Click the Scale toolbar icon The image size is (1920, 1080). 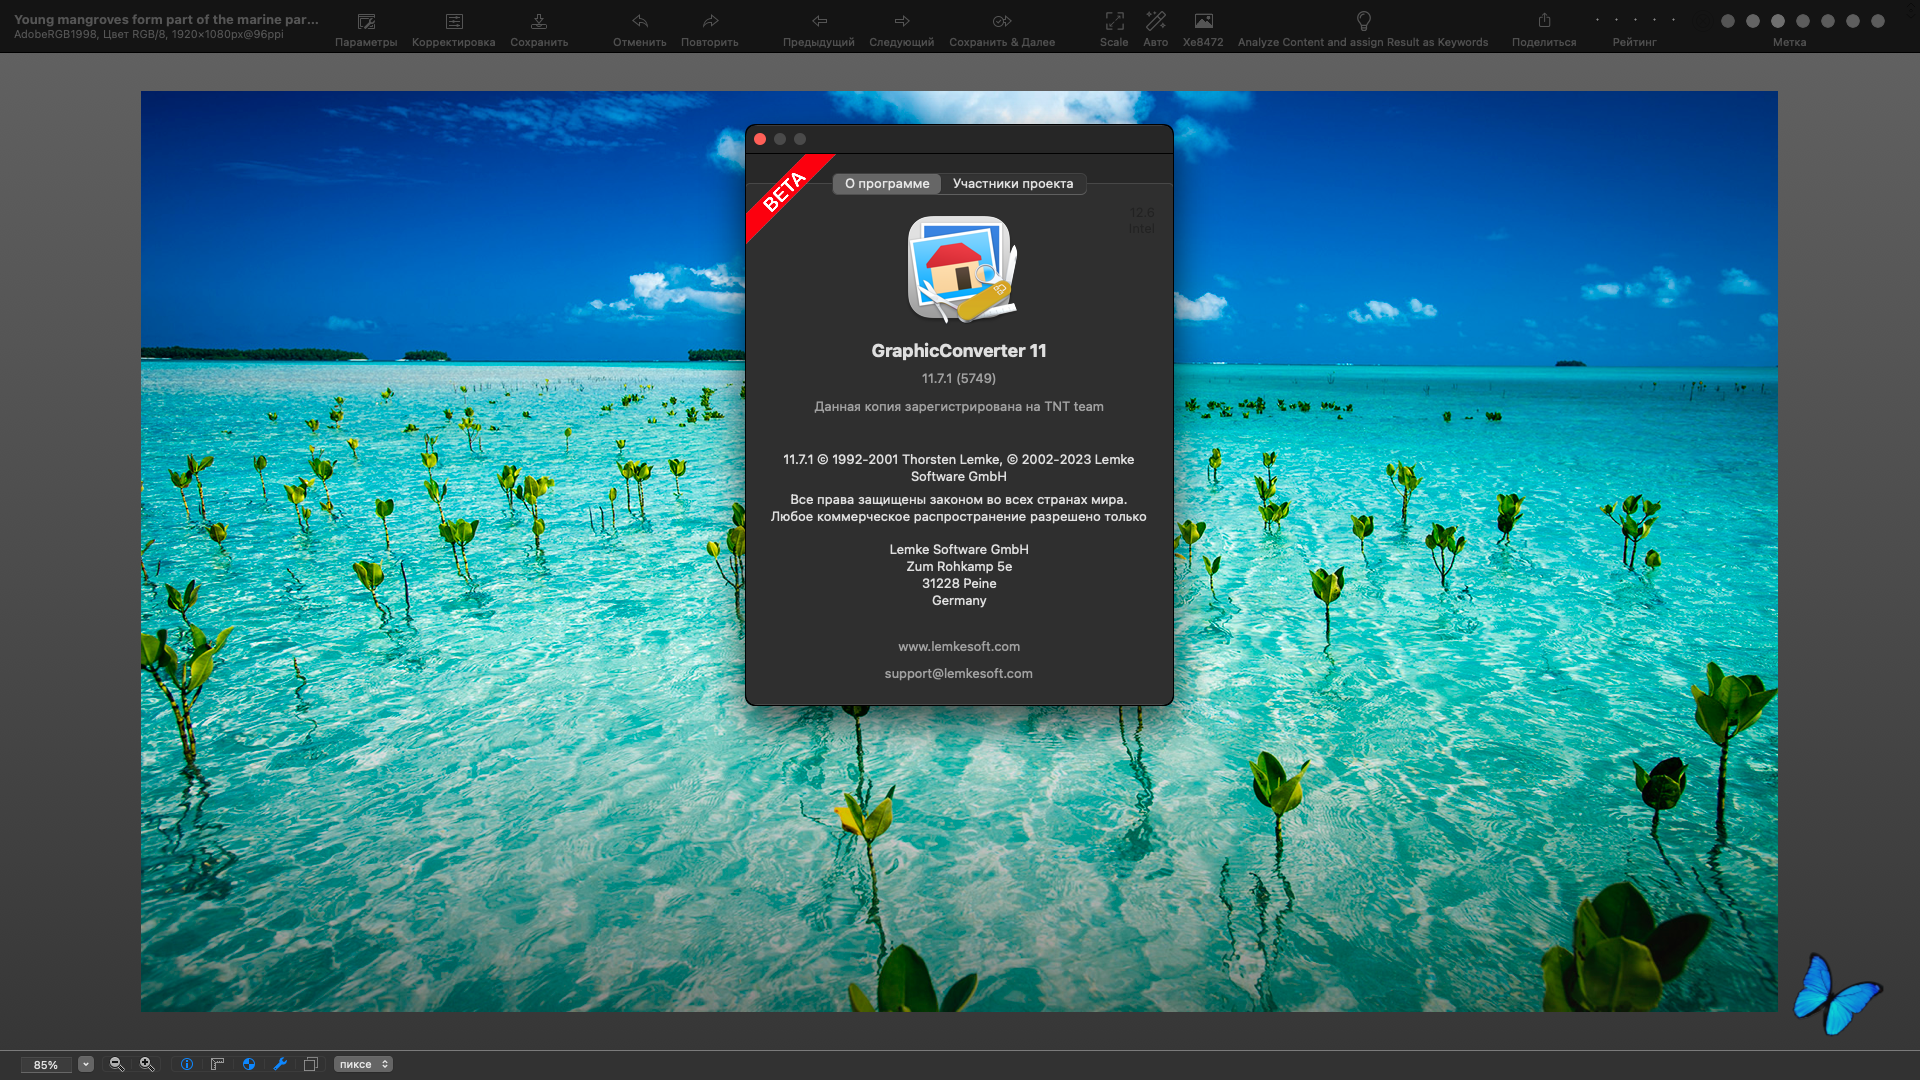(1114, 22)
